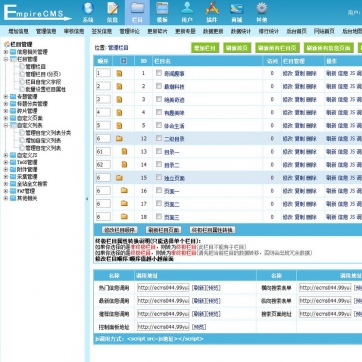362x362 pixels.
Task: Open the 系统 section in top navigation
Action: 88,12
